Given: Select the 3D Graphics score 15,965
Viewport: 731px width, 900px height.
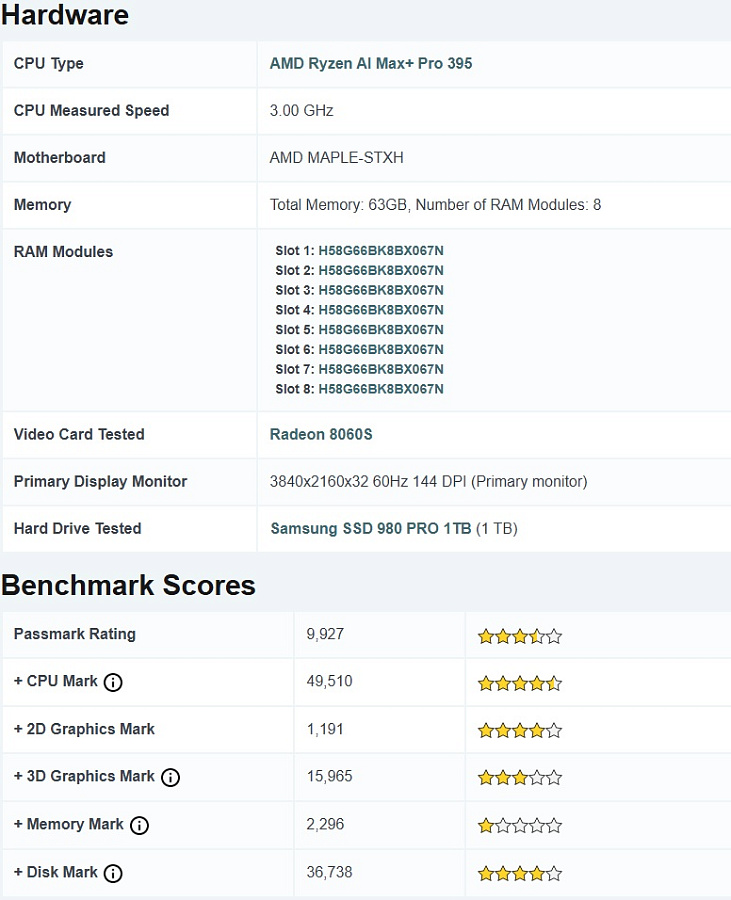Looking at the screenshot, I should click(329, 776).
